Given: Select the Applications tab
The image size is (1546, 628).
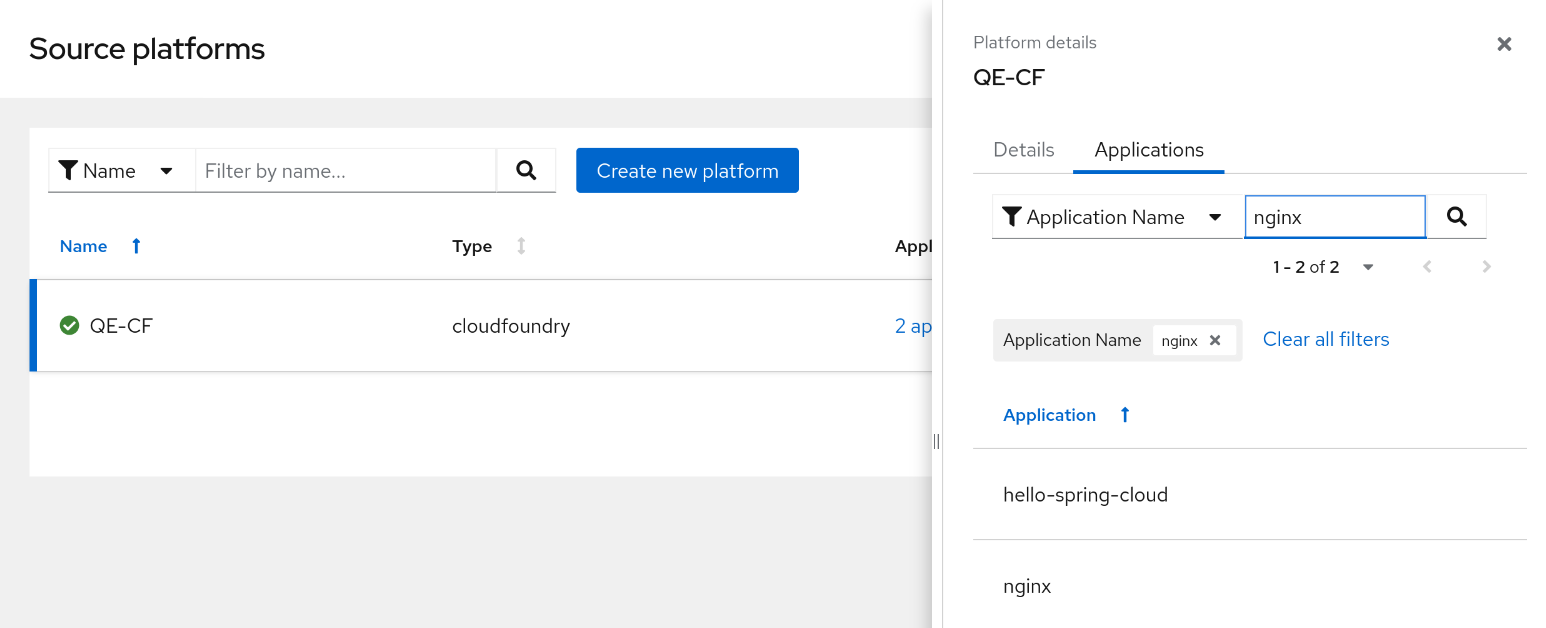Looking at the screenshot, I should (1149, 150).
